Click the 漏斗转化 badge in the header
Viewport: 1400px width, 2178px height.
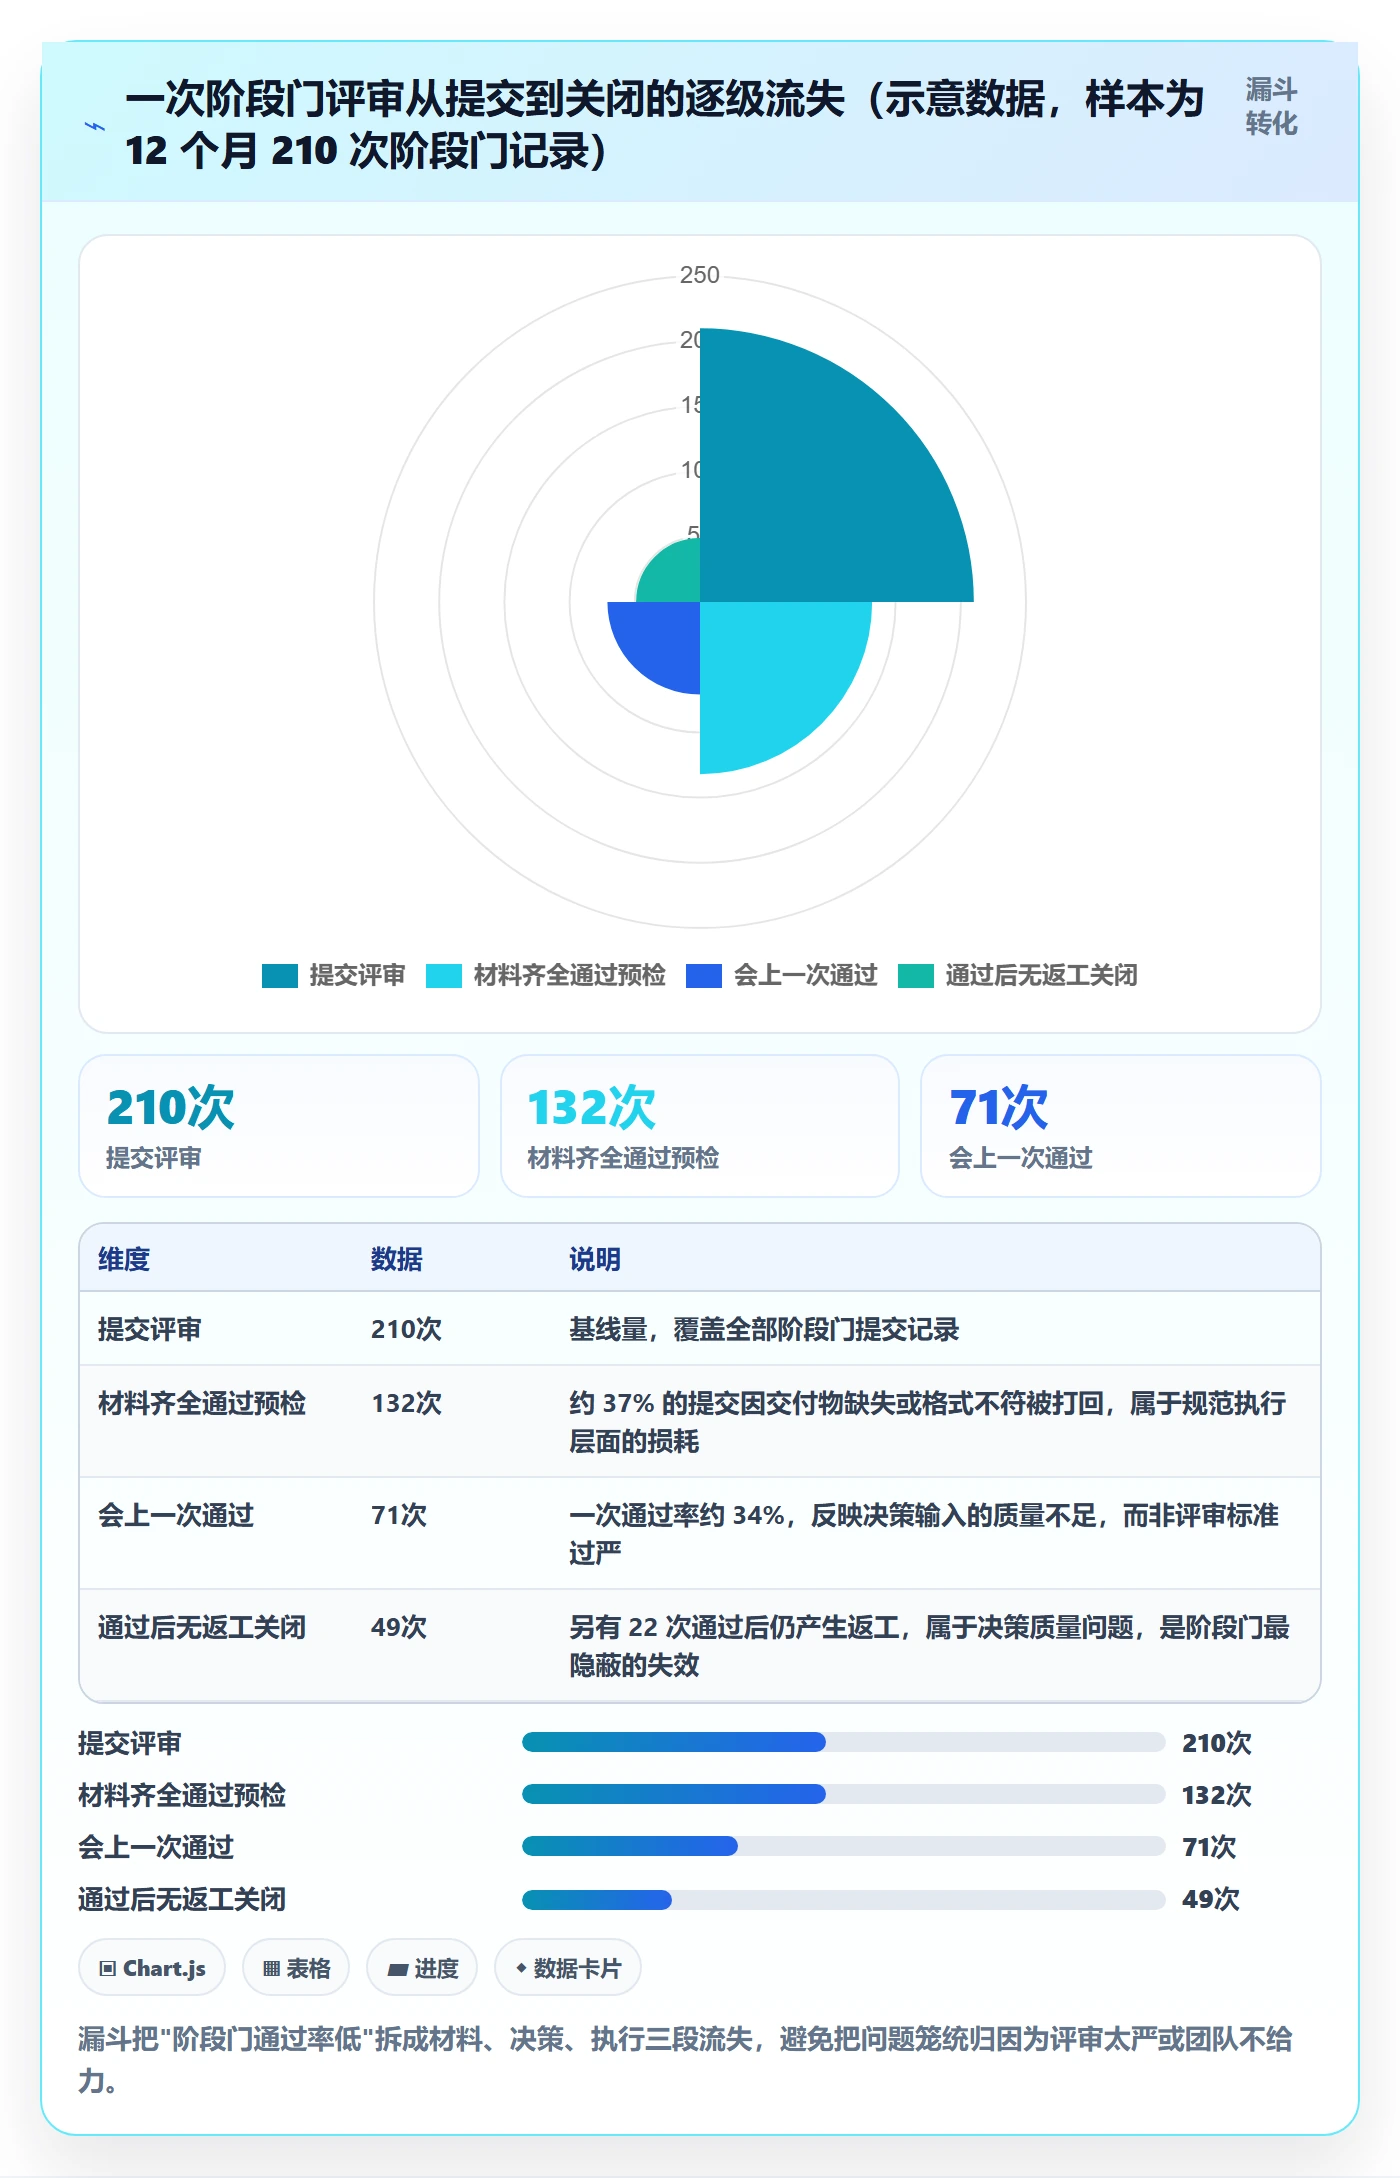[x=1271, y=107]
